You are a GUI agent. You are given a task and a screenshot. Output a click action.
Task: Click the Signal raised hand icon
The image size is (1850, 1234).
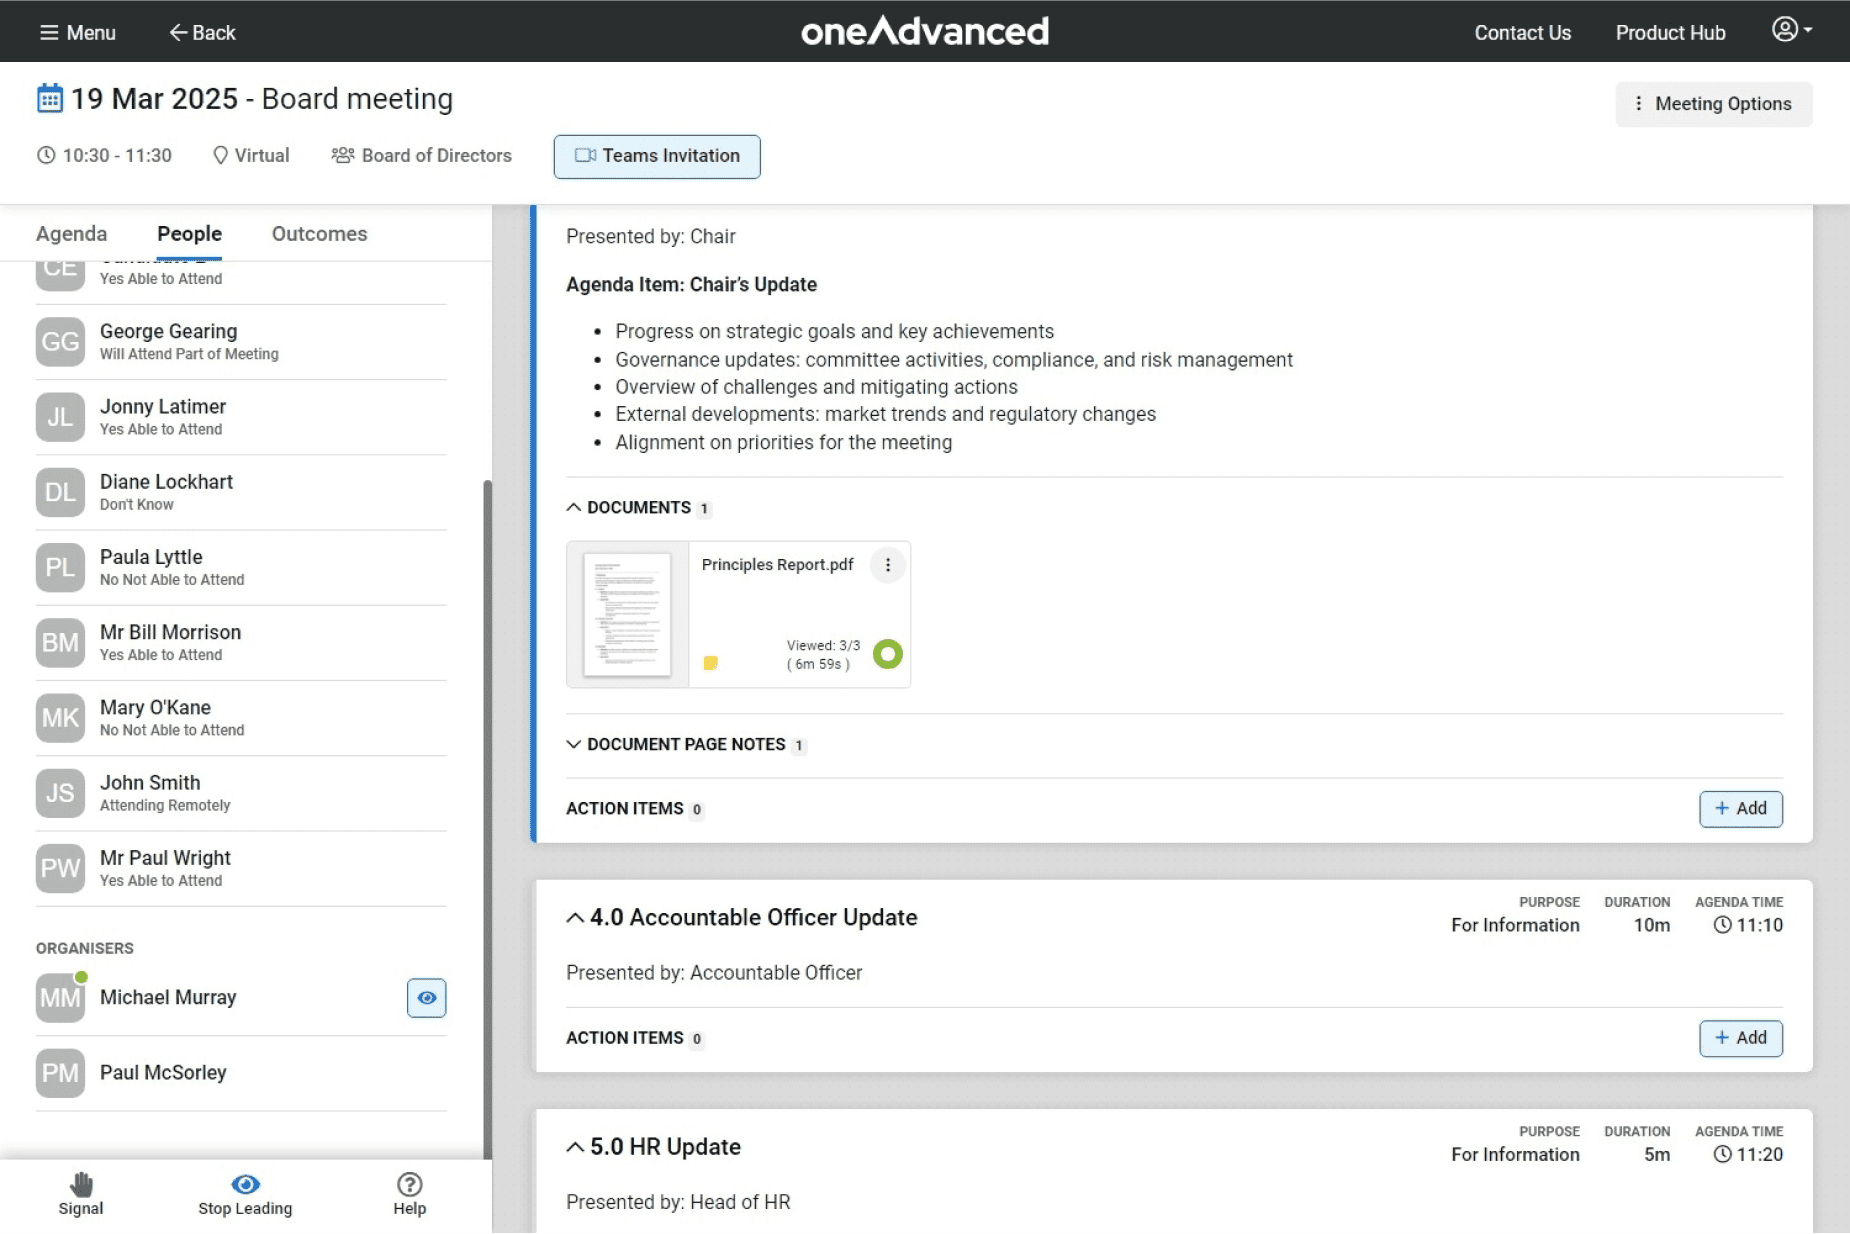(81, 1185)
